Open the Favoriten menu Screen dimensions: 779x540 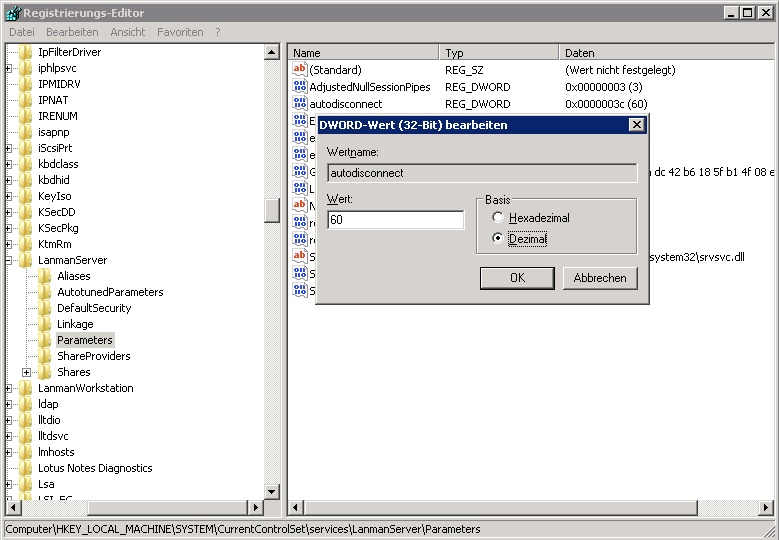click(180, 32)
